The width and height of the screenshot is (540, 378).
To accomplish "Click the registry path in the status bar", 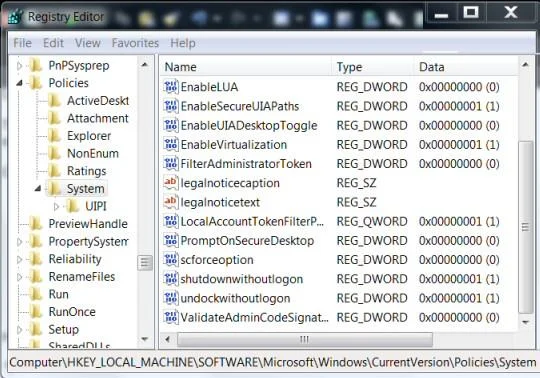I will [x=272, y=363].
